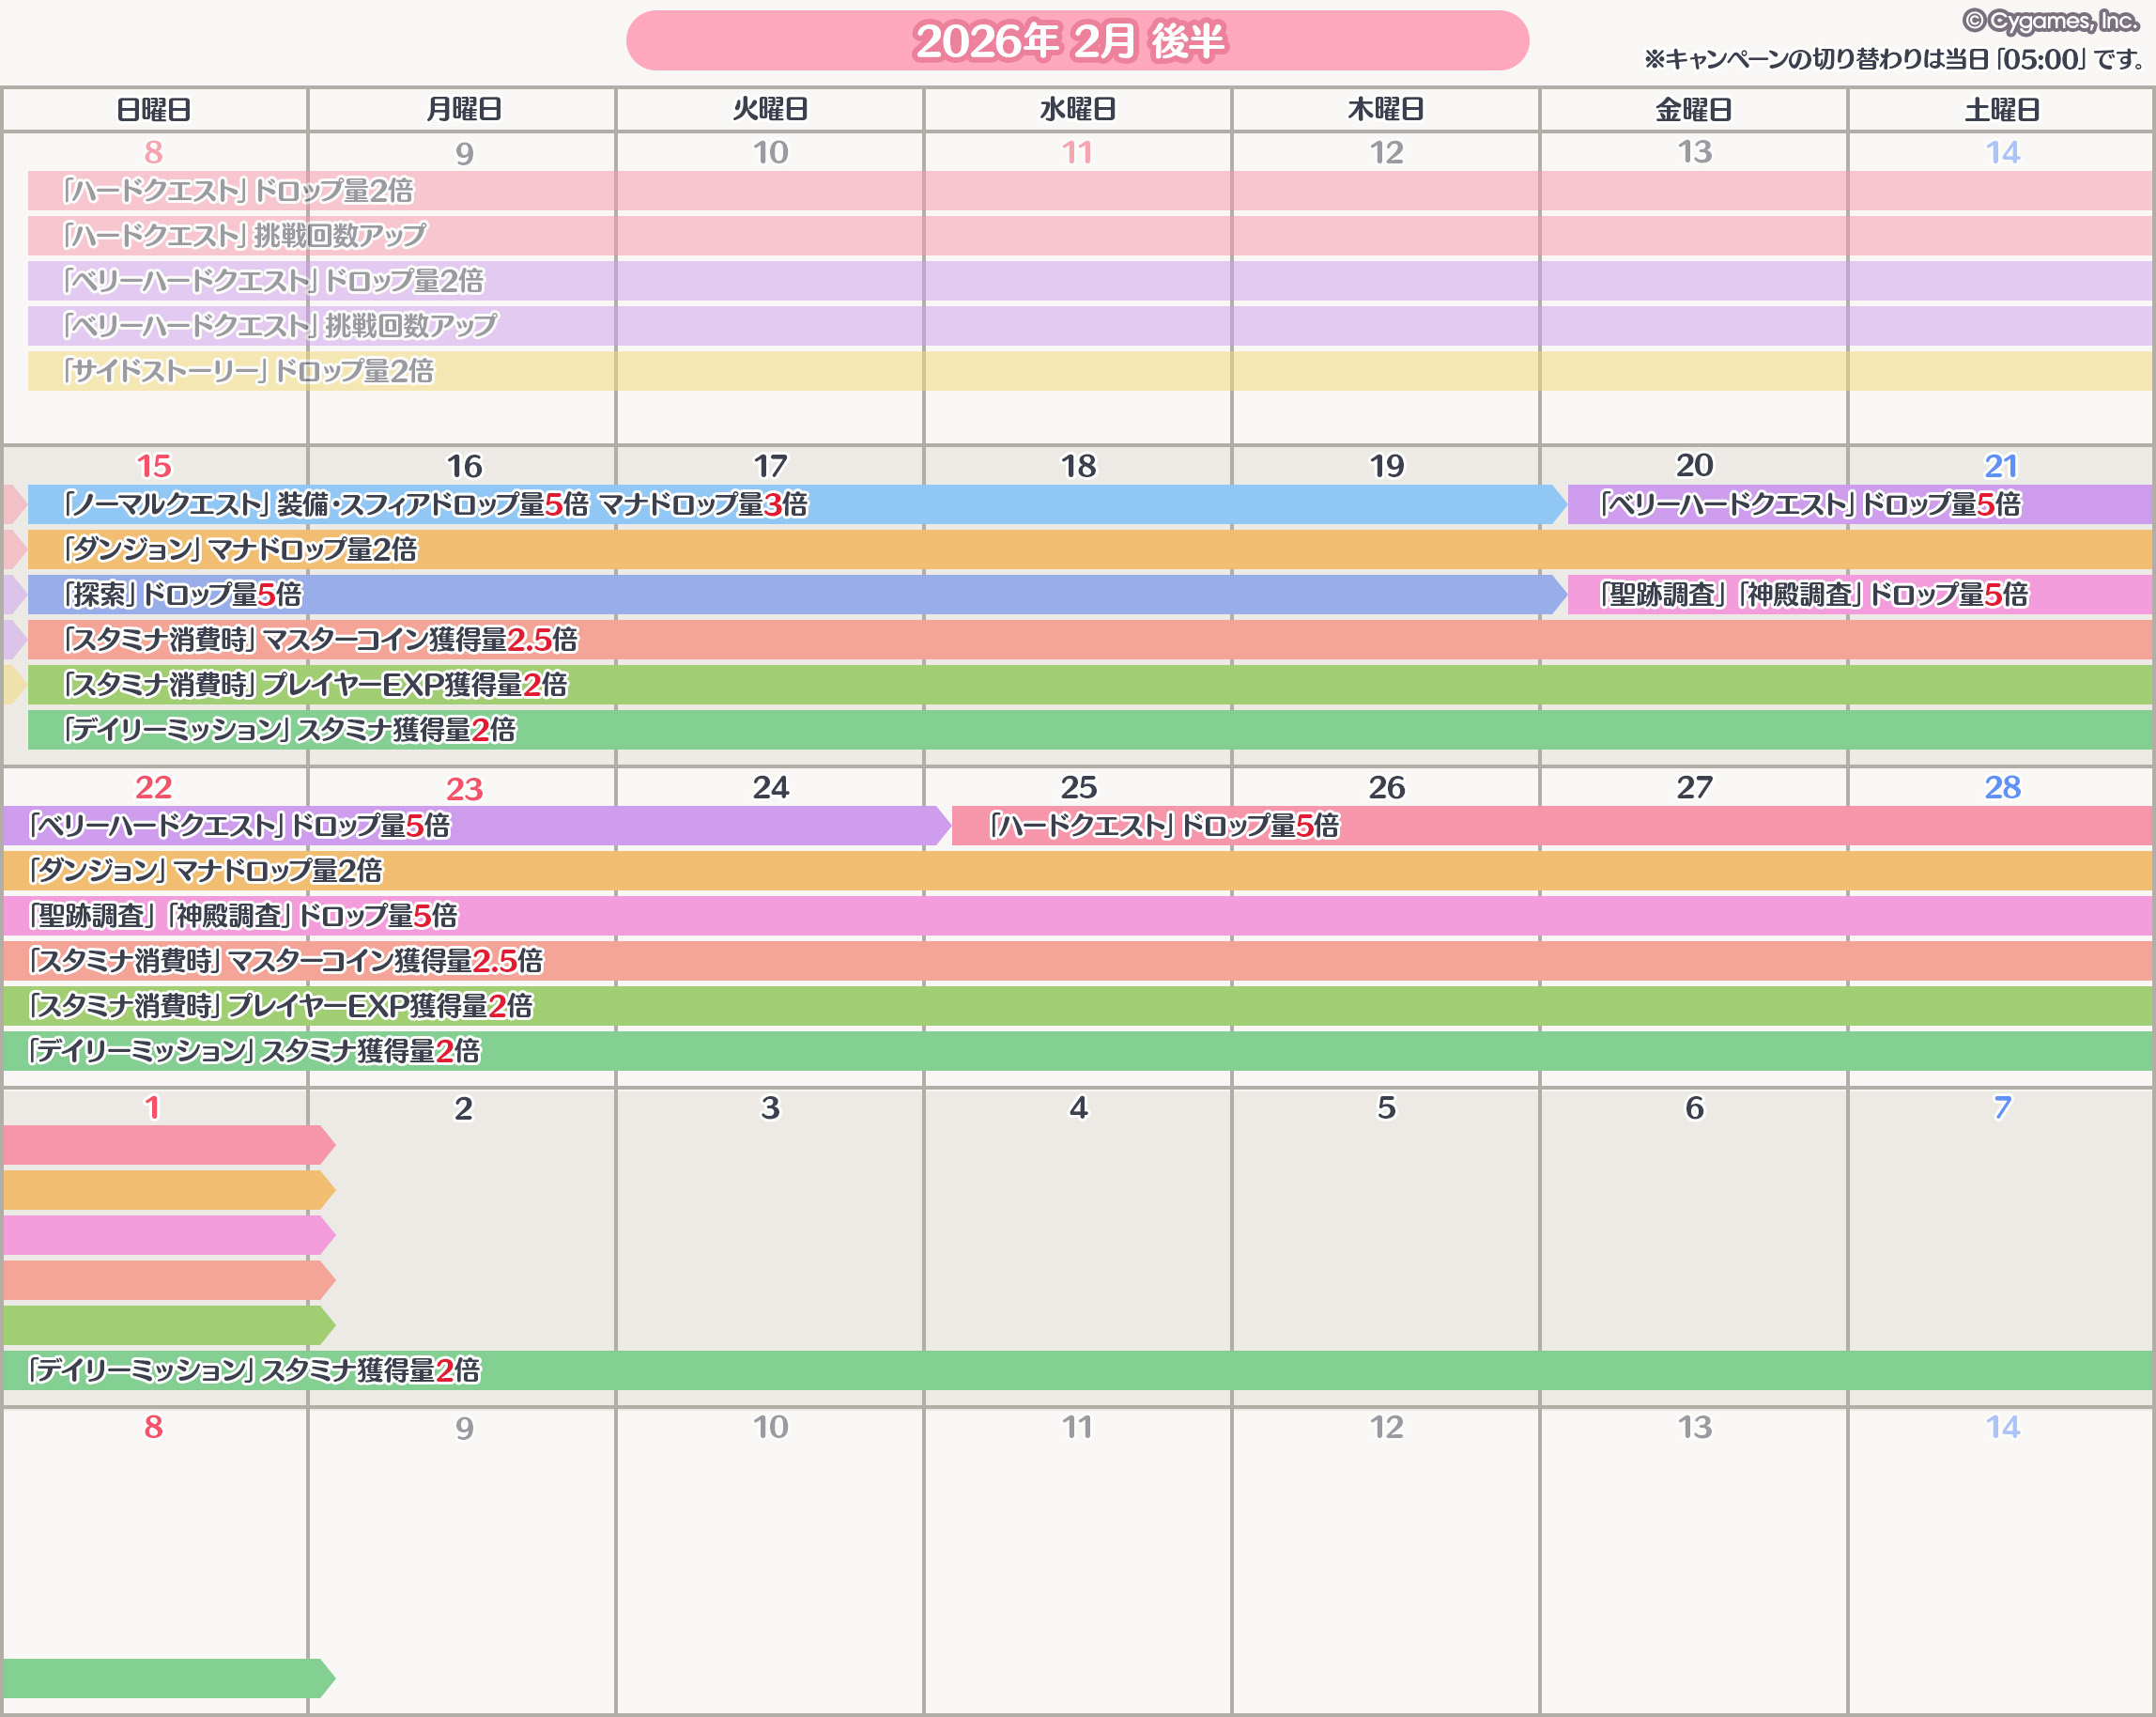Click date 23 in red
Screen dimensions: 2156x1717
pyautogui.click(x=464, y=789)
